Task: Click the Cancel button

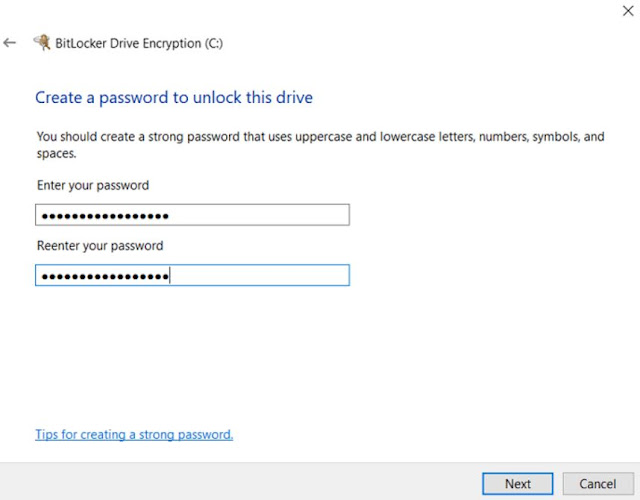Action: point(598,484)
